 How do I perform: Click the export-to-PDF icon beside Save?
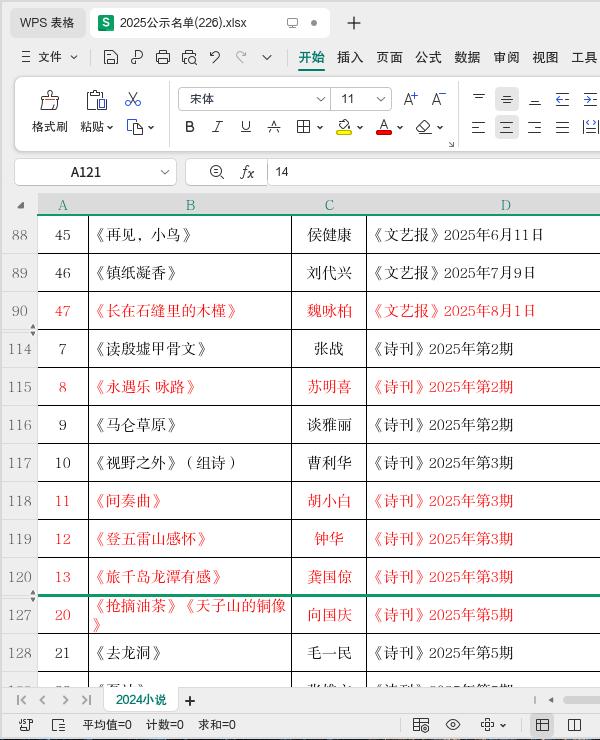tap(137, 58)
